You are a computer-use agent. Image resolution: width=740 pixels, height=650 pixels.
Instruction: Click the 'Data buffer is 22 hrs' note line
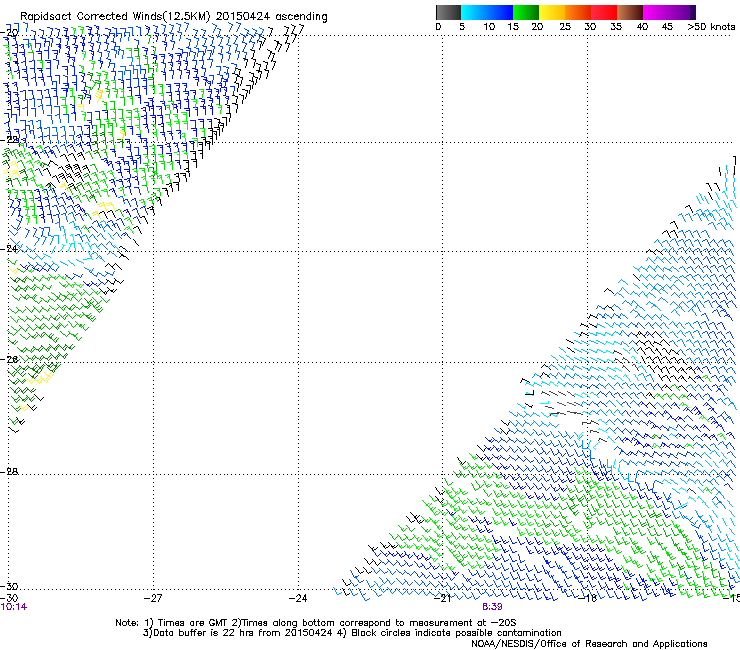click(x=352, y=633)
